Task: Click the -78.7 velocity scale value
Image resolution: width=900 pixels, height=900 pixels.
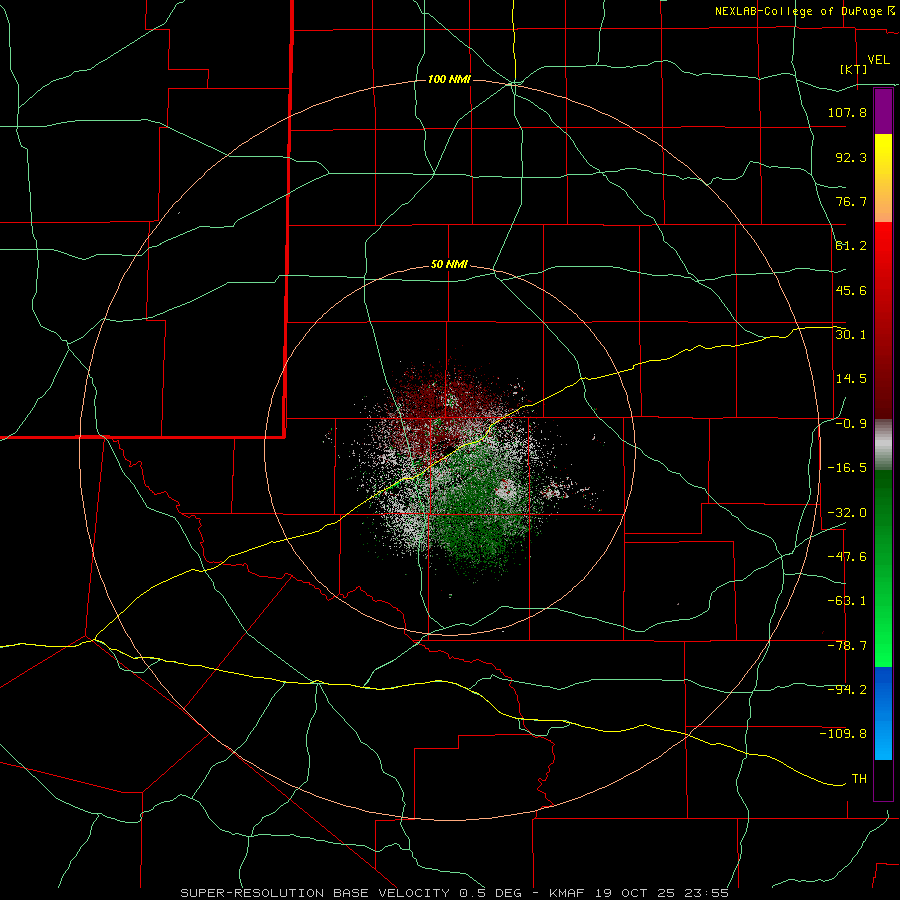Action: point(847,646)
